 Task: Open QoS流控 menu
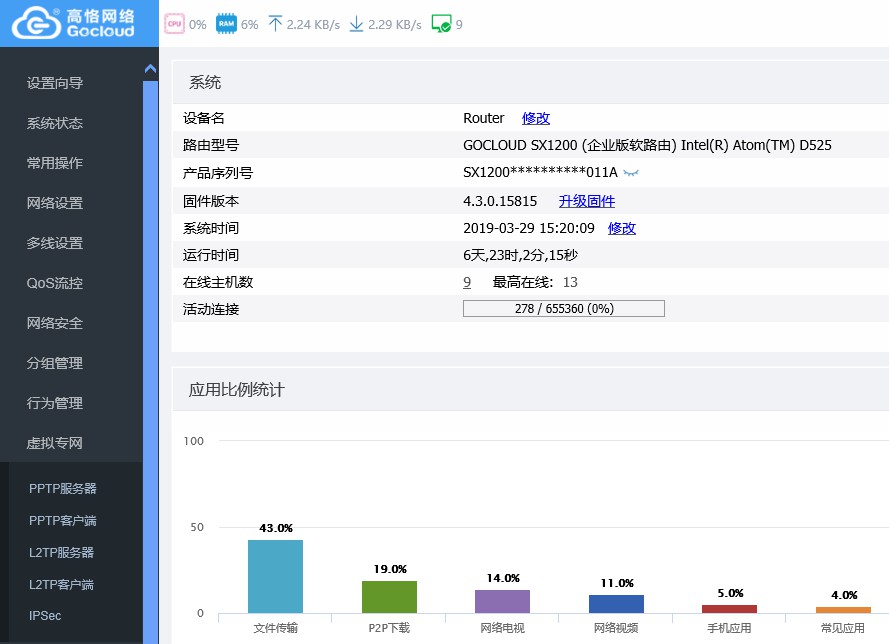coord(55,283)
